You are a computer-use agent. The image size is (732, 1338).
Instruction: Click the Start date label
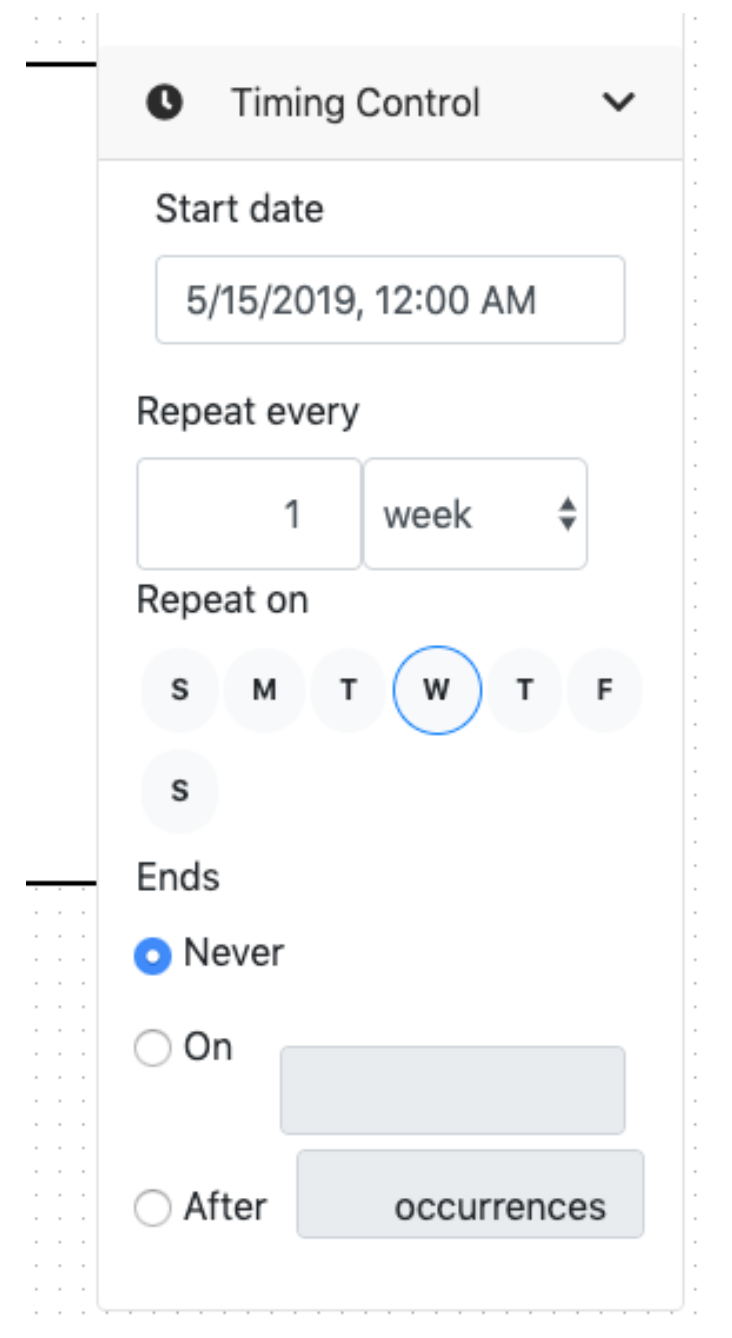[238, 208]
